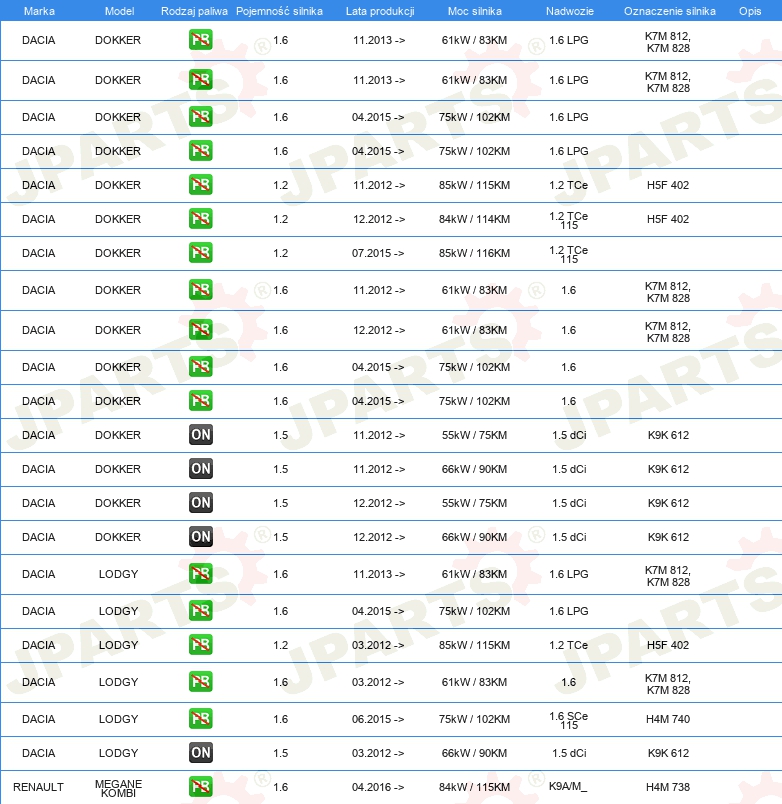Click 1.6 LPG in the Lodgy 04.2015 row
The height and width of the screenshot is (804, 782).
pos(569,611)
